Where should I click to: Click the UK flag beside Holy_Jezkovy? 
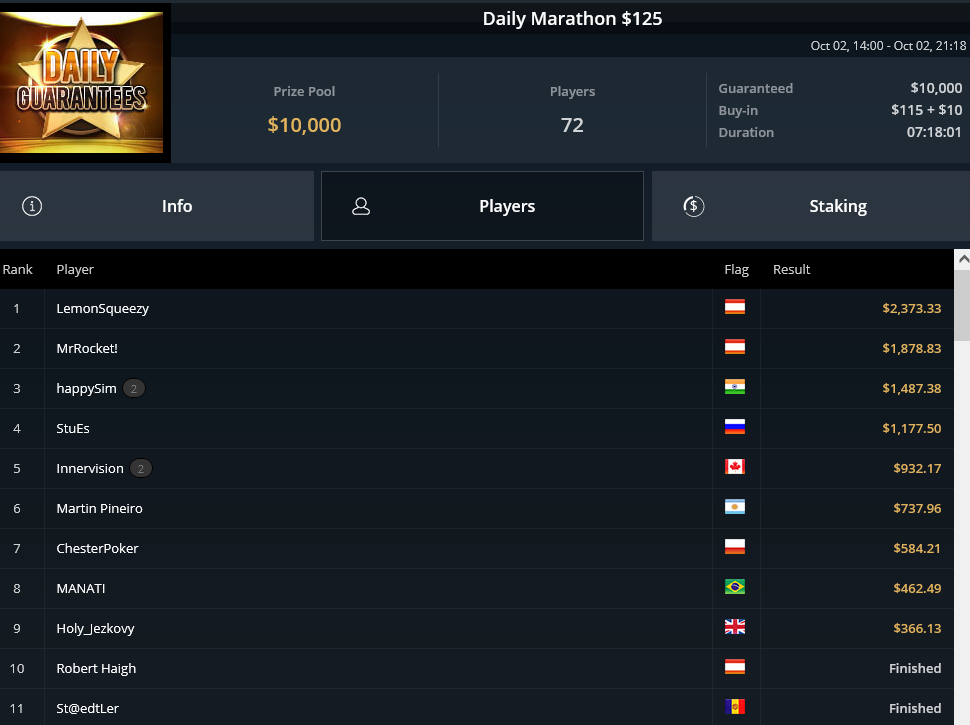[x=734, y=627]
